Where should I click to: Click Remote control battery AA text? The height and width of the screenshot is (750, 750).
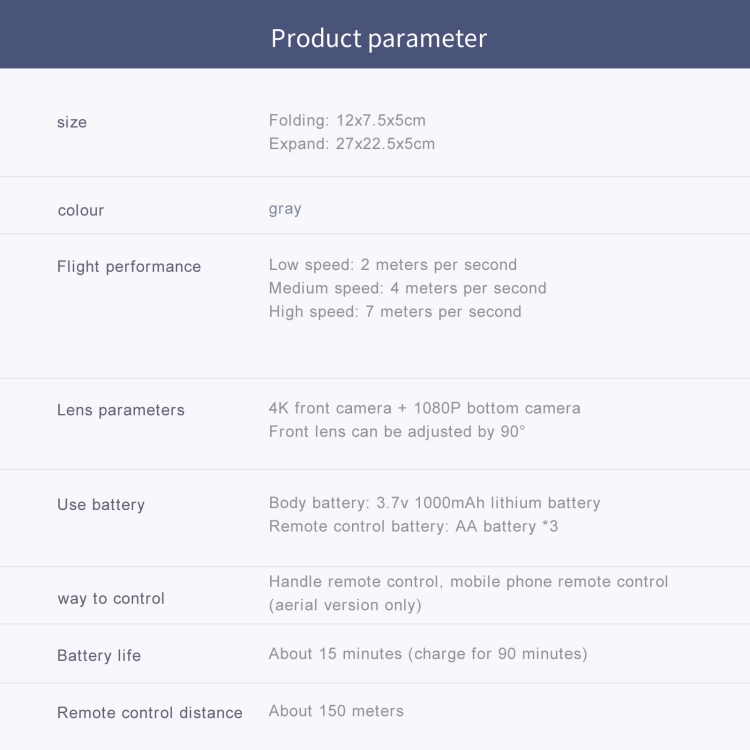[413, 526]
